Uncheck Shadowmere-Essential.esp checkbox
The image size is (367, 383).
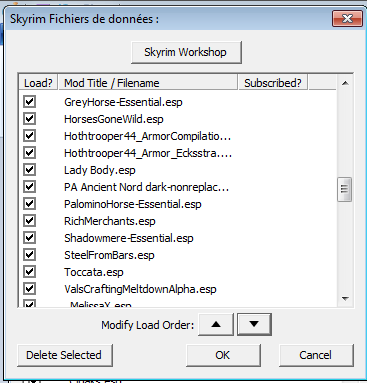[x=29, y=237]
